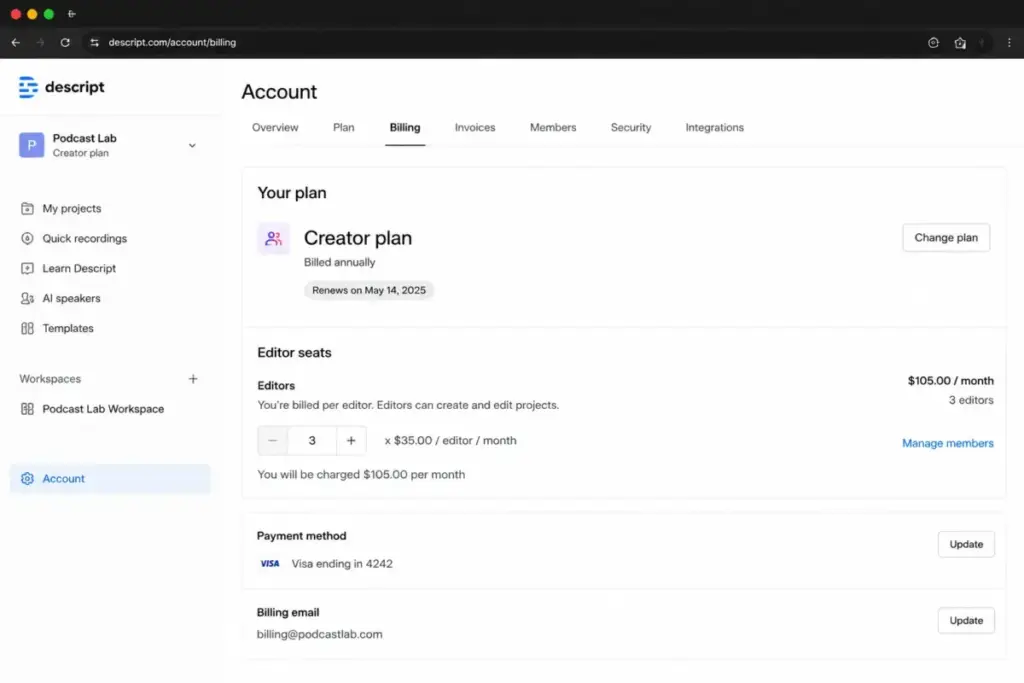
Task: Click the 'Renews on May 14, 2025' badge
Action: pos(368,291)
